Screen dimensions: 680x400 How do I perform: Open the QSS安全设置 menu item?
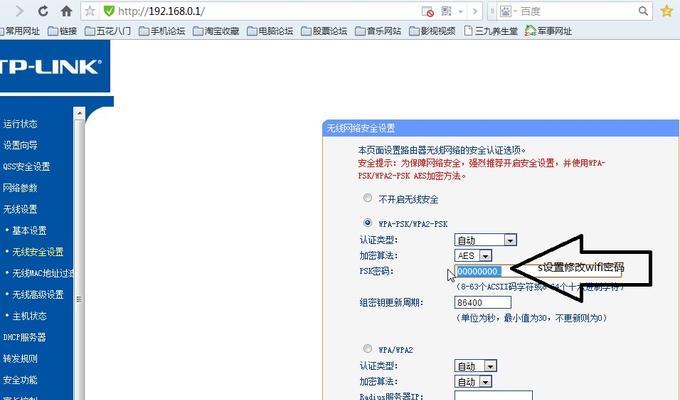pyautogui.click(x=26, y=167)
